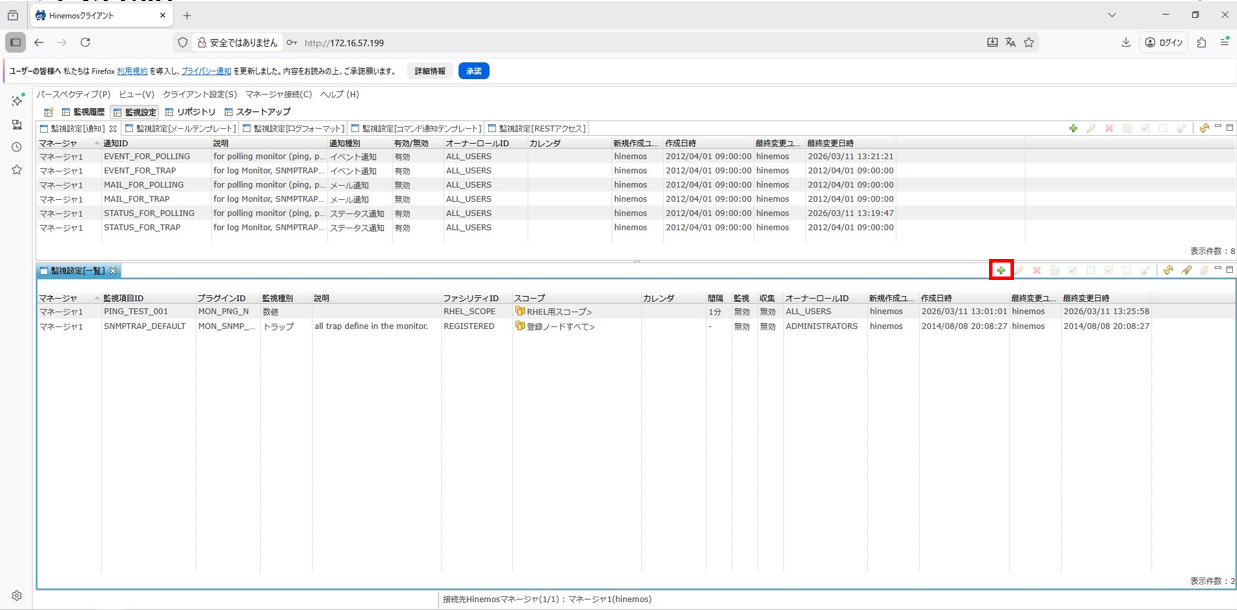Open the プライバシー通知 link
The width and height of the screenshot is (1237, 610).
[206, 71]
